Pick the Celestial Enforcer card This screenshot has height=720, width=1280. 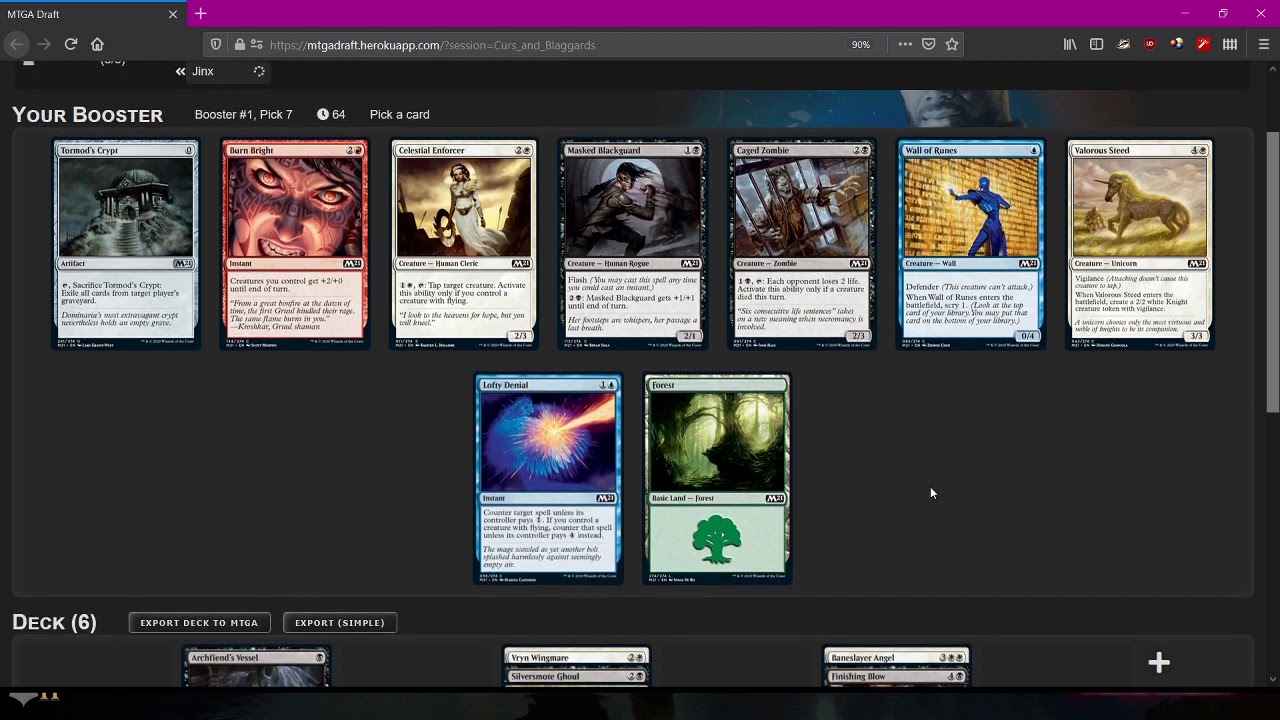[464, 245]
